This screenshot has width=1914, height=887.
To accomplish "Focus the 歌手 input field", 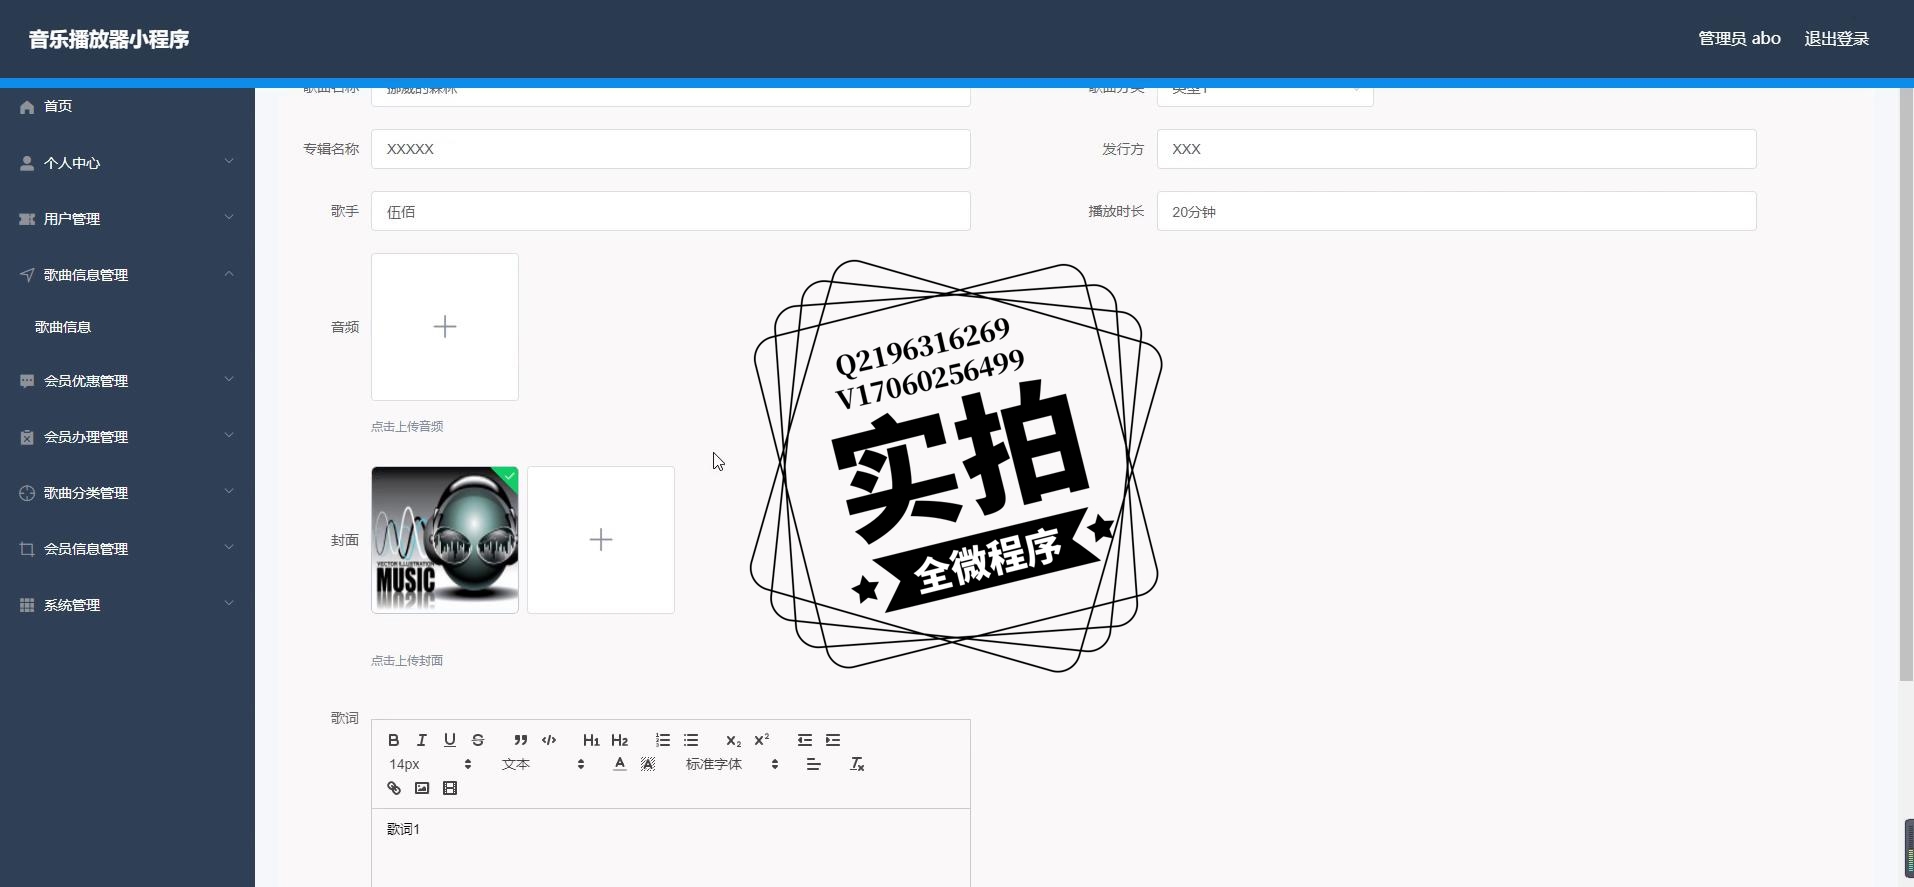I will click(671, 211).
